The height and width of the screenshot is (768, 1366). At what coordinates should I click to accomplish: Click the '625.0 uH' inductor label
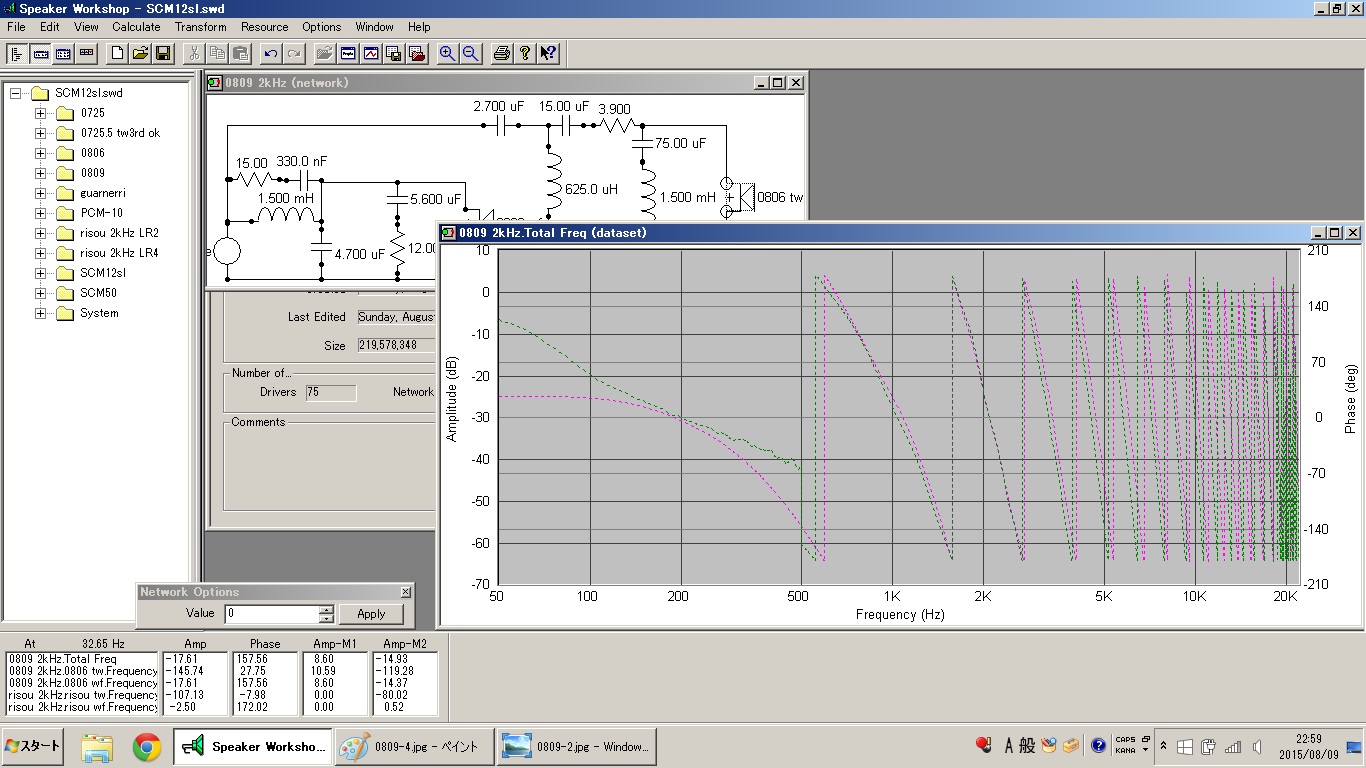591,189
